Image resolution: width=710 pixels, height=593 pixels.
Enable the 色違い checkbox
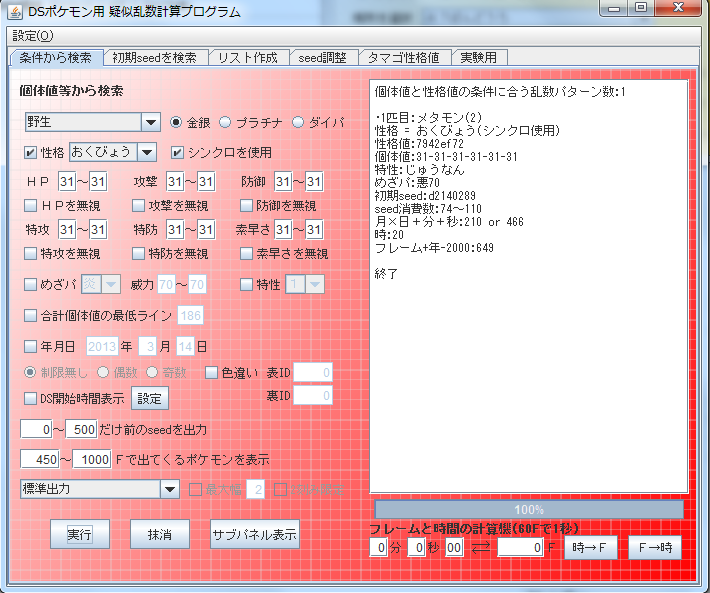[211, 373]
